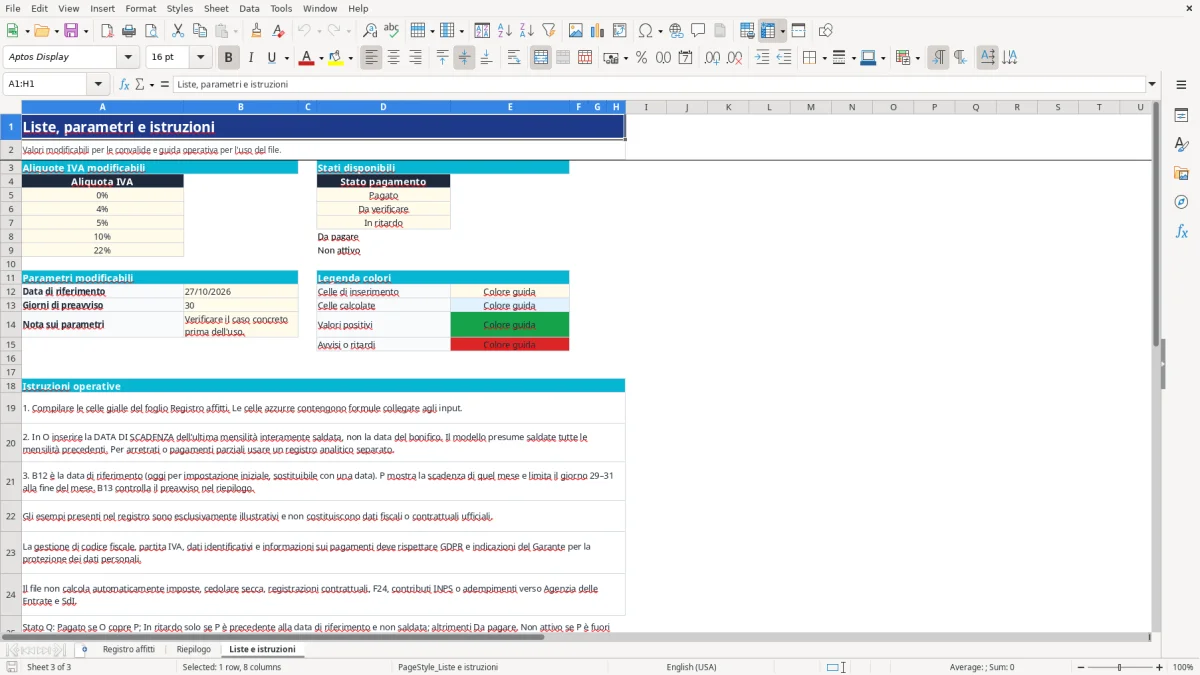The width and height of the screenshot is (1200, 675).
Task: Open the sidebar Properties panel
Action: (1181, 115)
